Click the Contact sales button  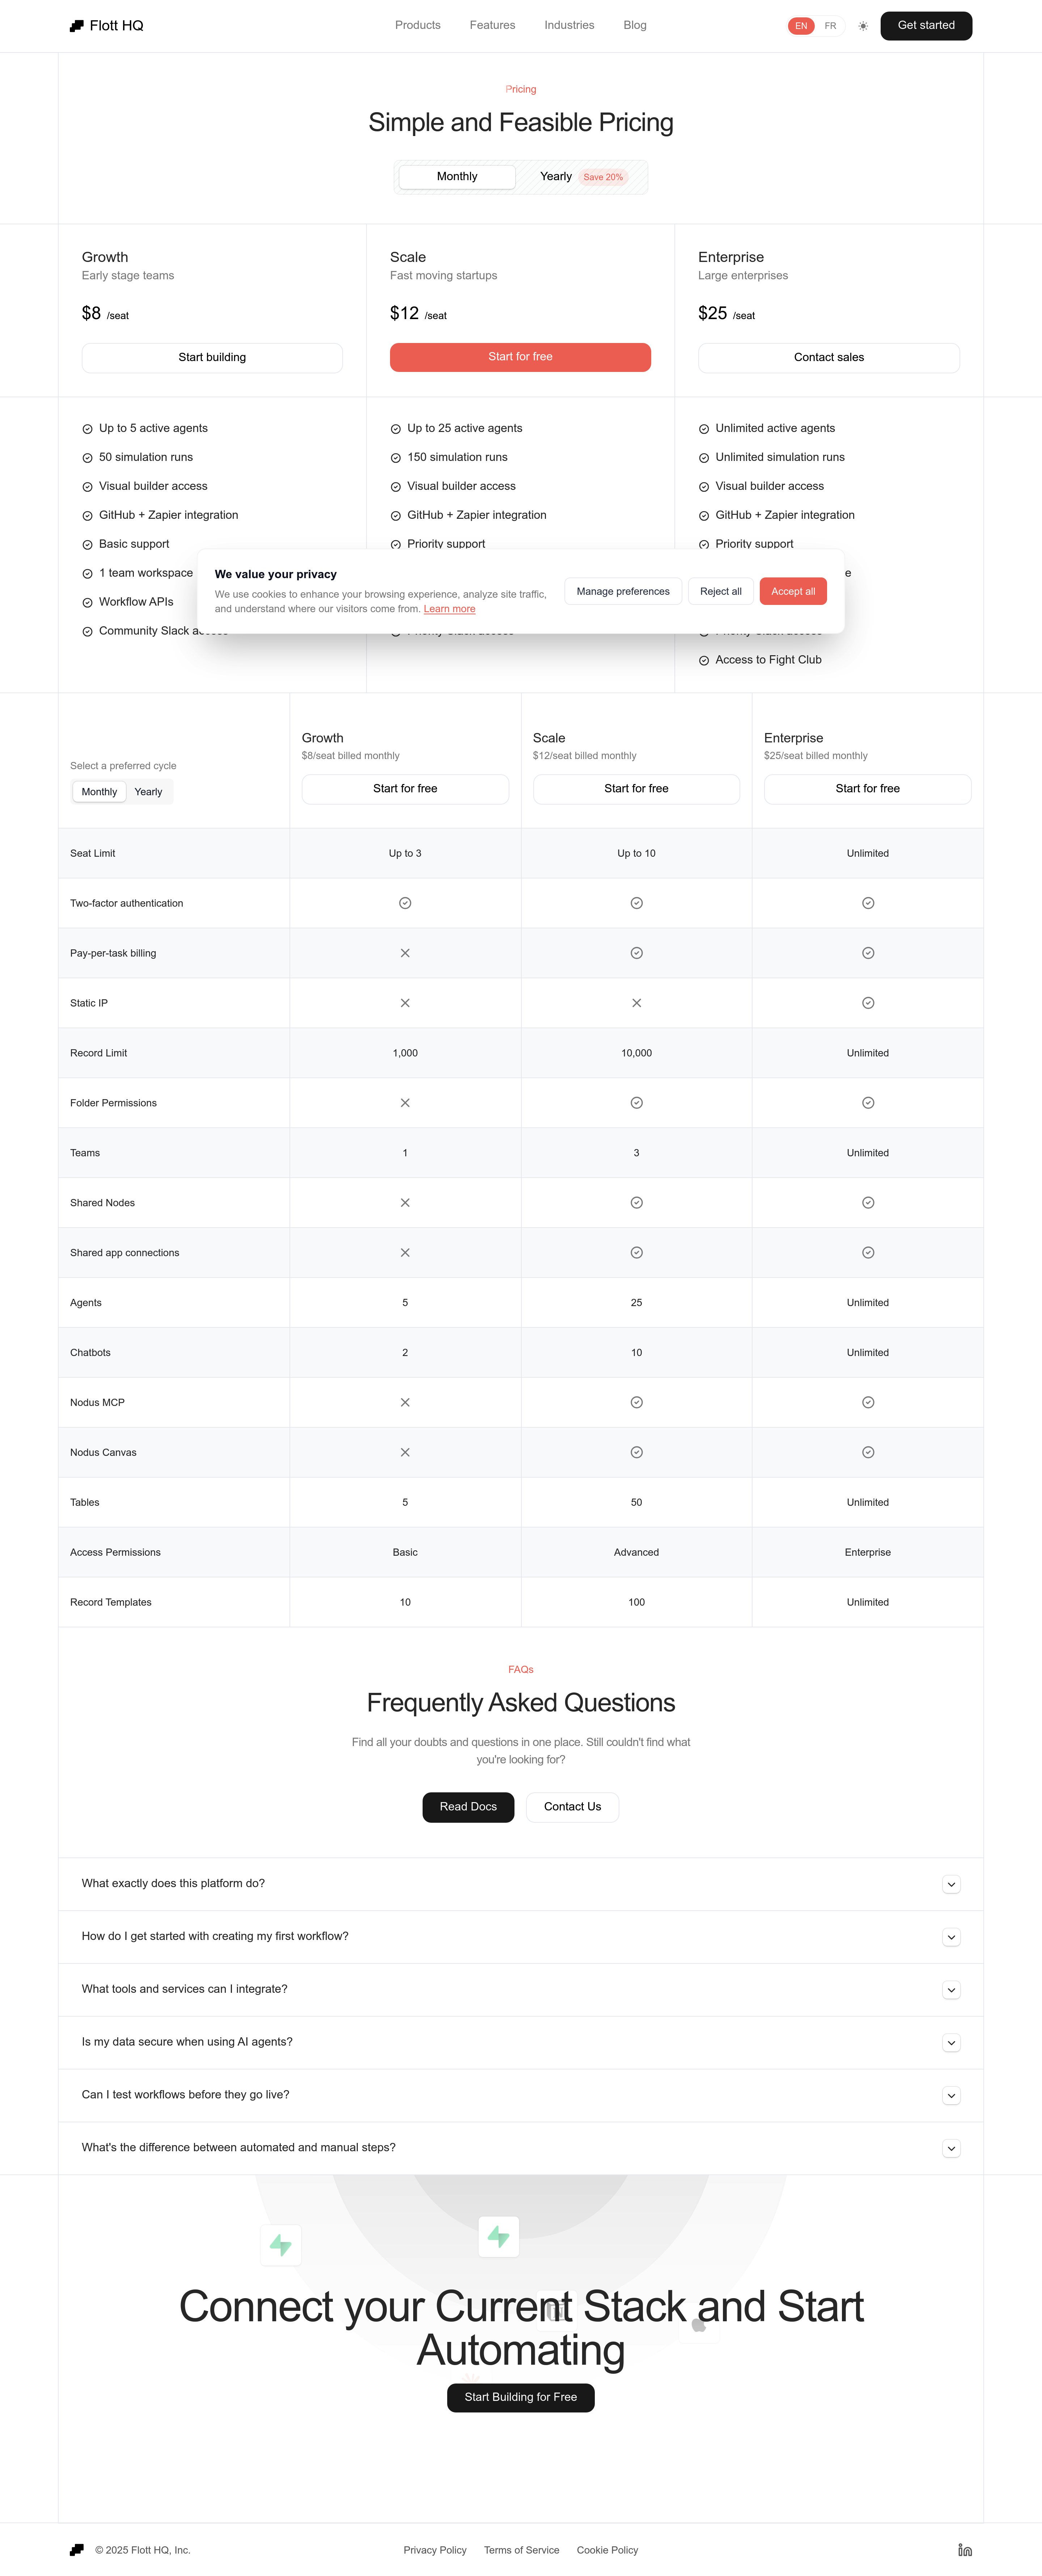click(828, 357)
